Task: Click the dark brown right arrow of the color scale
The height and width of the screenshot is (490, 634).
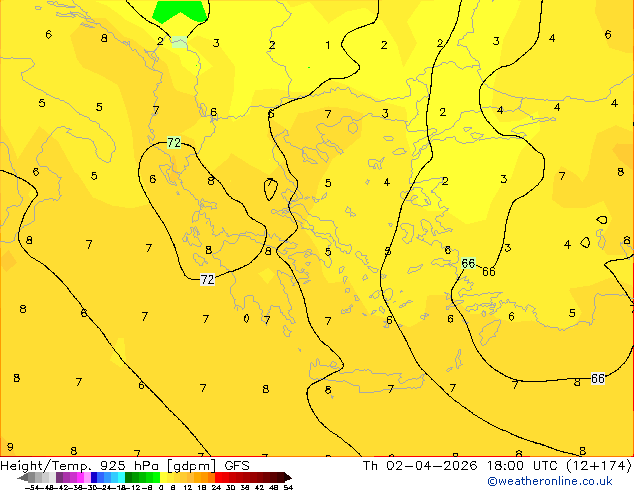Action: click(288, 477)
